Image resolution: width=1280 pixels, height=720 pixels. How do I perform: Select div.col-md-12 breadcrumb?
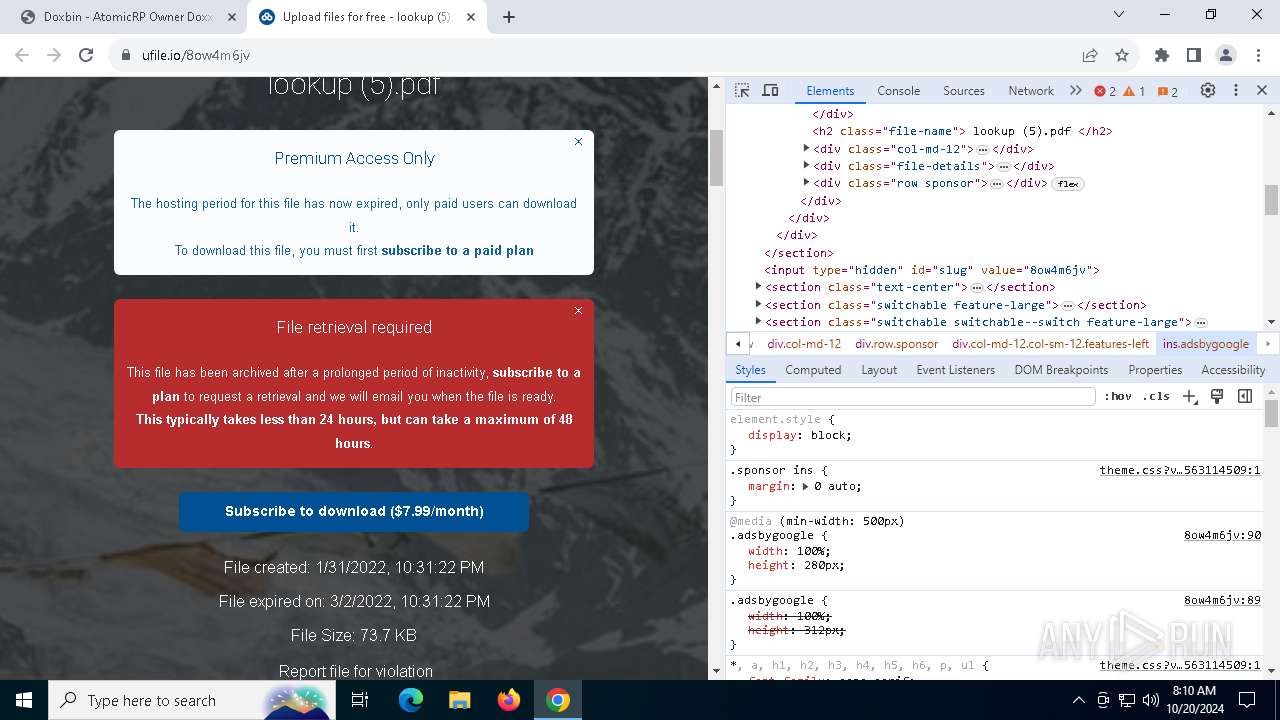(x=804, y=343)
